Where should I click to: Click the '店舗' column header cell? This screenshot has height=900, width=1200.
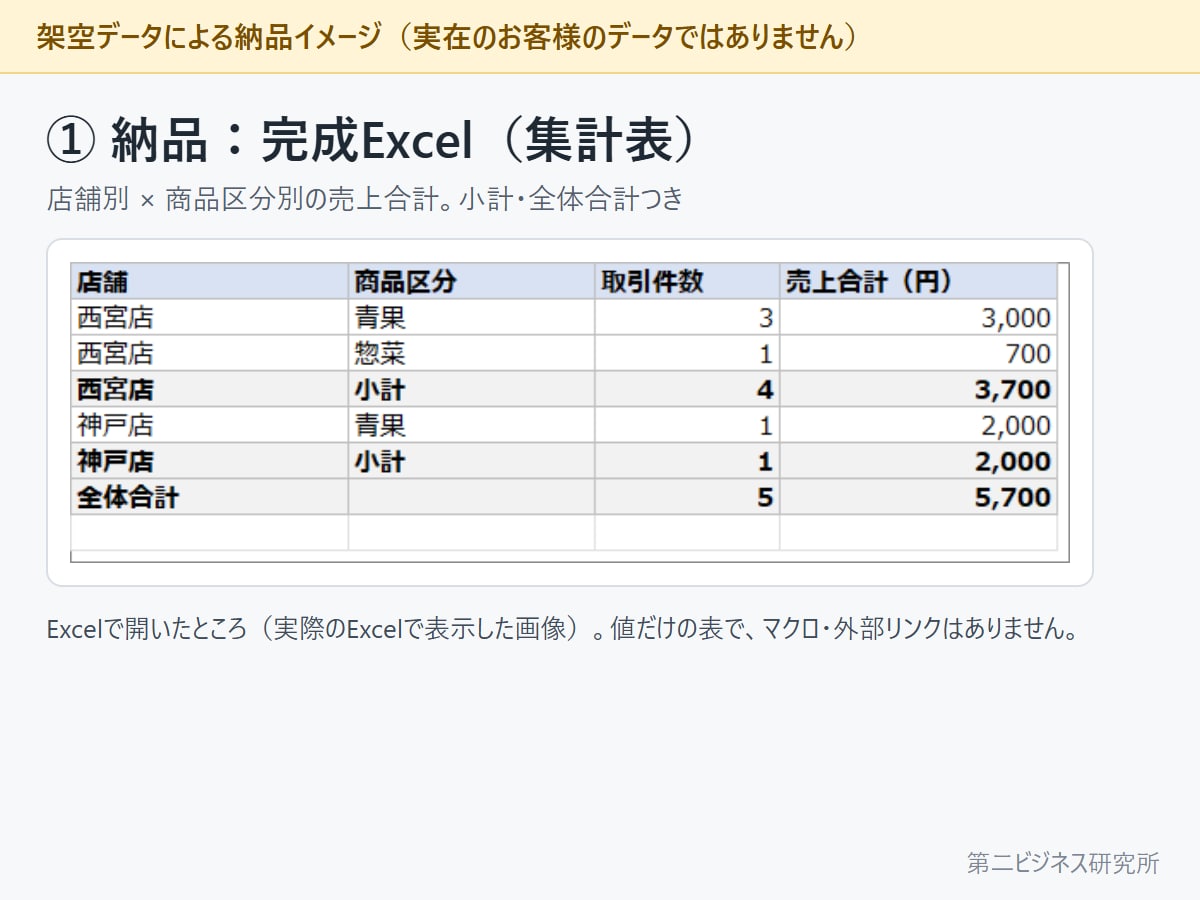click(209, 282)
